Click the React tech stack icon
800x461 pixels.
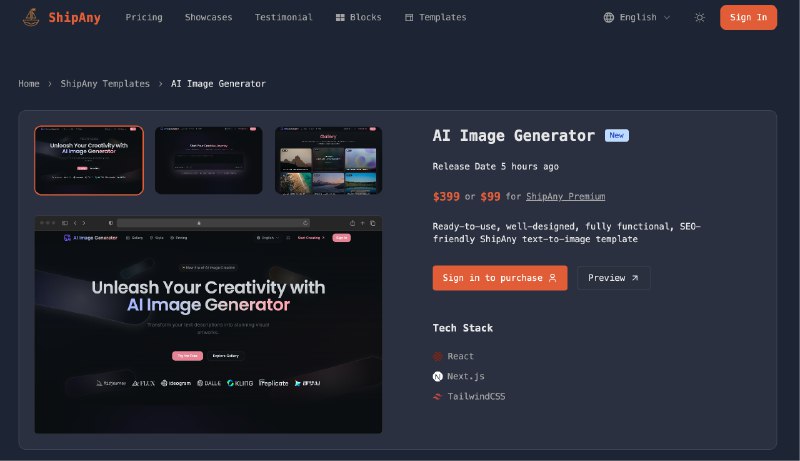[438, 356]
